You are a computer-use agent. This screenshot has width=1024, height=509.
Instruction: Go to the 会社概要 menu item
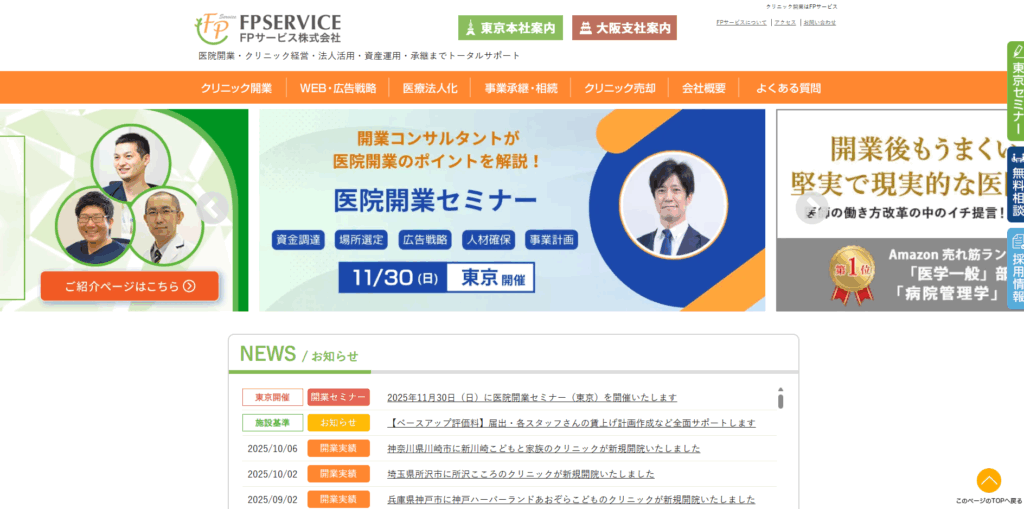704,88
